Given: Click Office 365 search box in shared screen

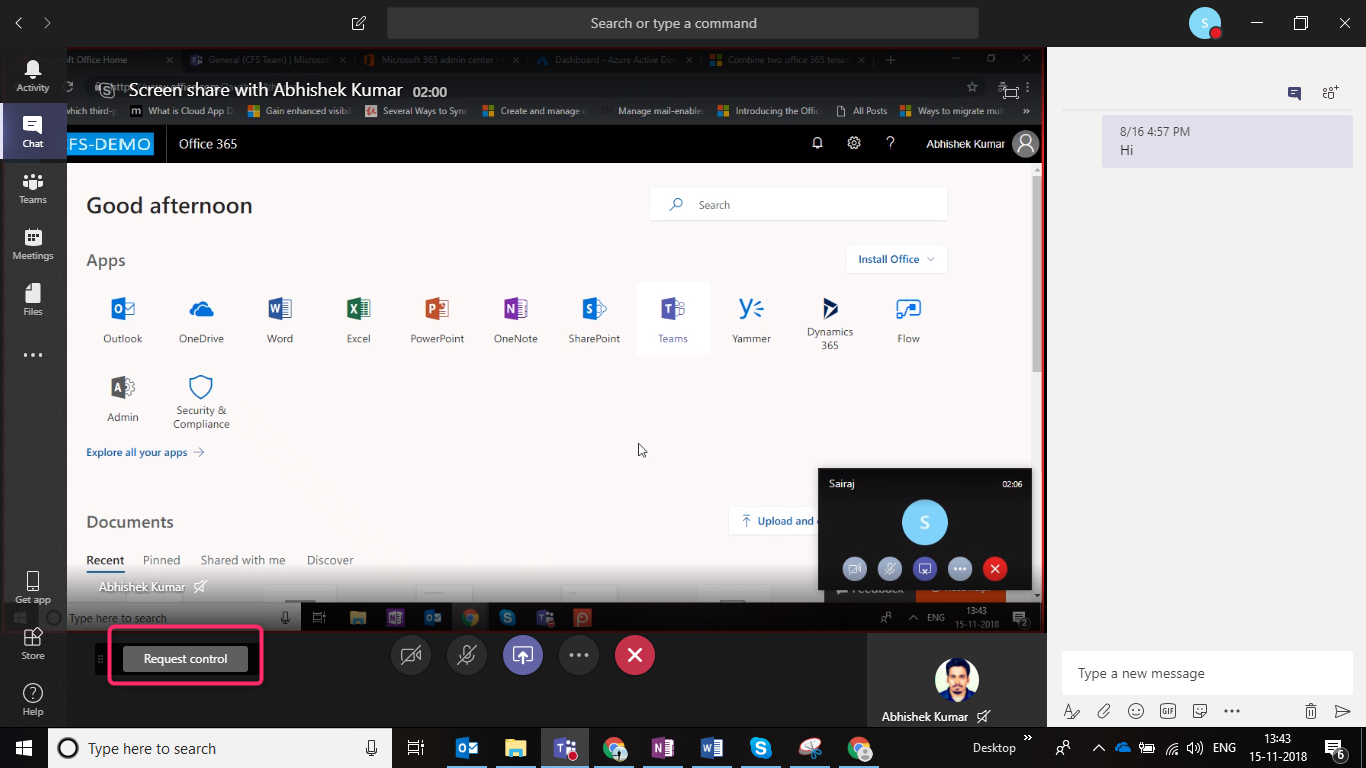Looking at the screenshot, I should pos(798,204).
